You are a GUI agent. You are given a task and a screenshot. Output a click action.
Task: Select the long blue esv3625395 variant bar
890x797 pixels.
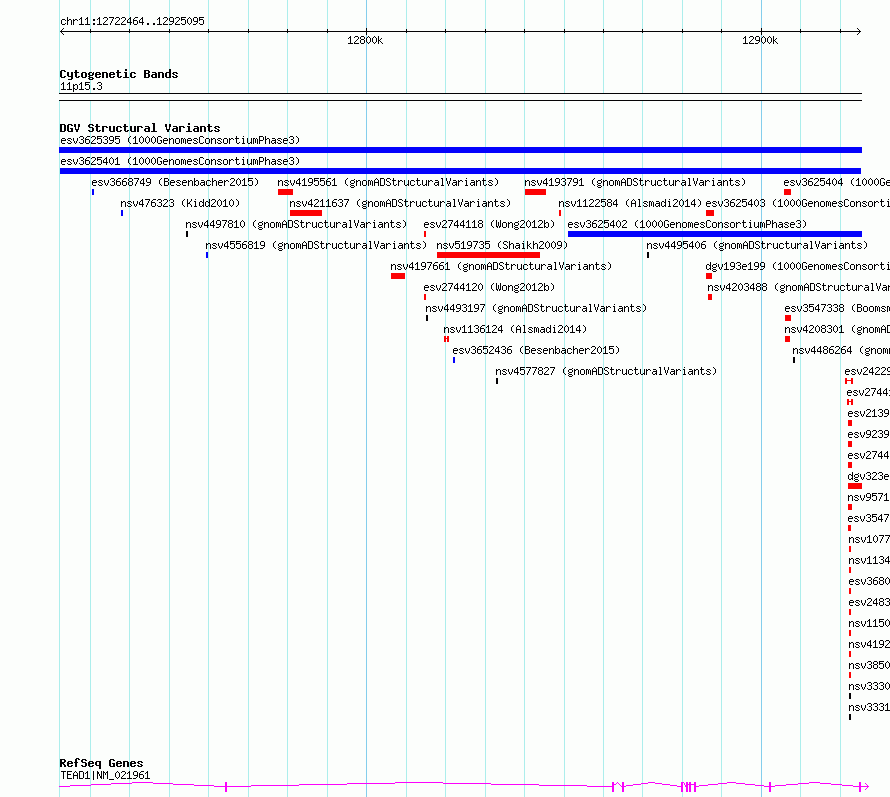point(460,150)
